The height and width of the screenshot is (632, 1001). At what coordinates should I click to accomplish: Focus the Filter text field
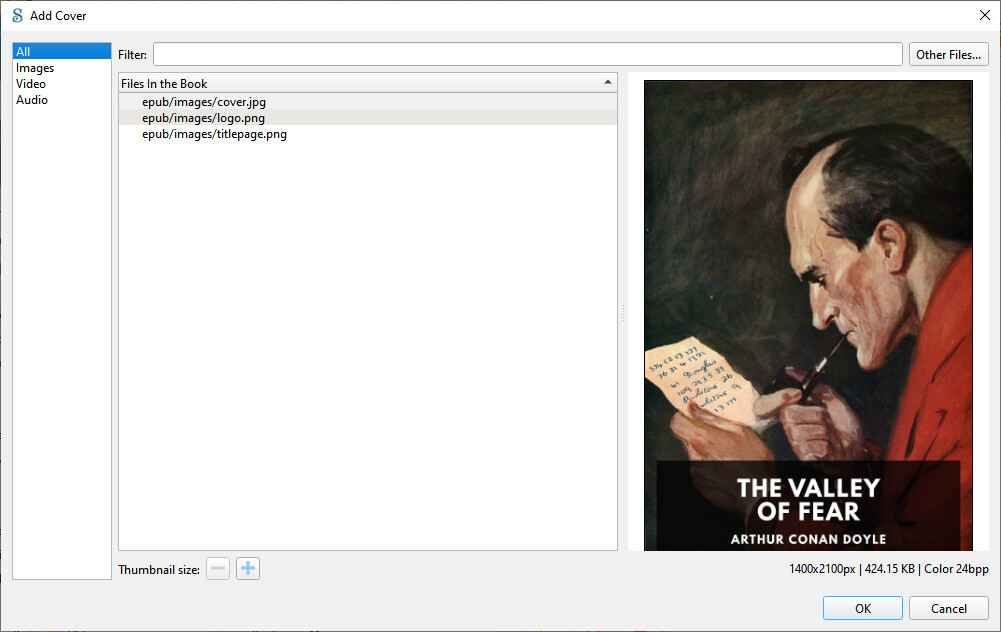[x=527, y=54]
